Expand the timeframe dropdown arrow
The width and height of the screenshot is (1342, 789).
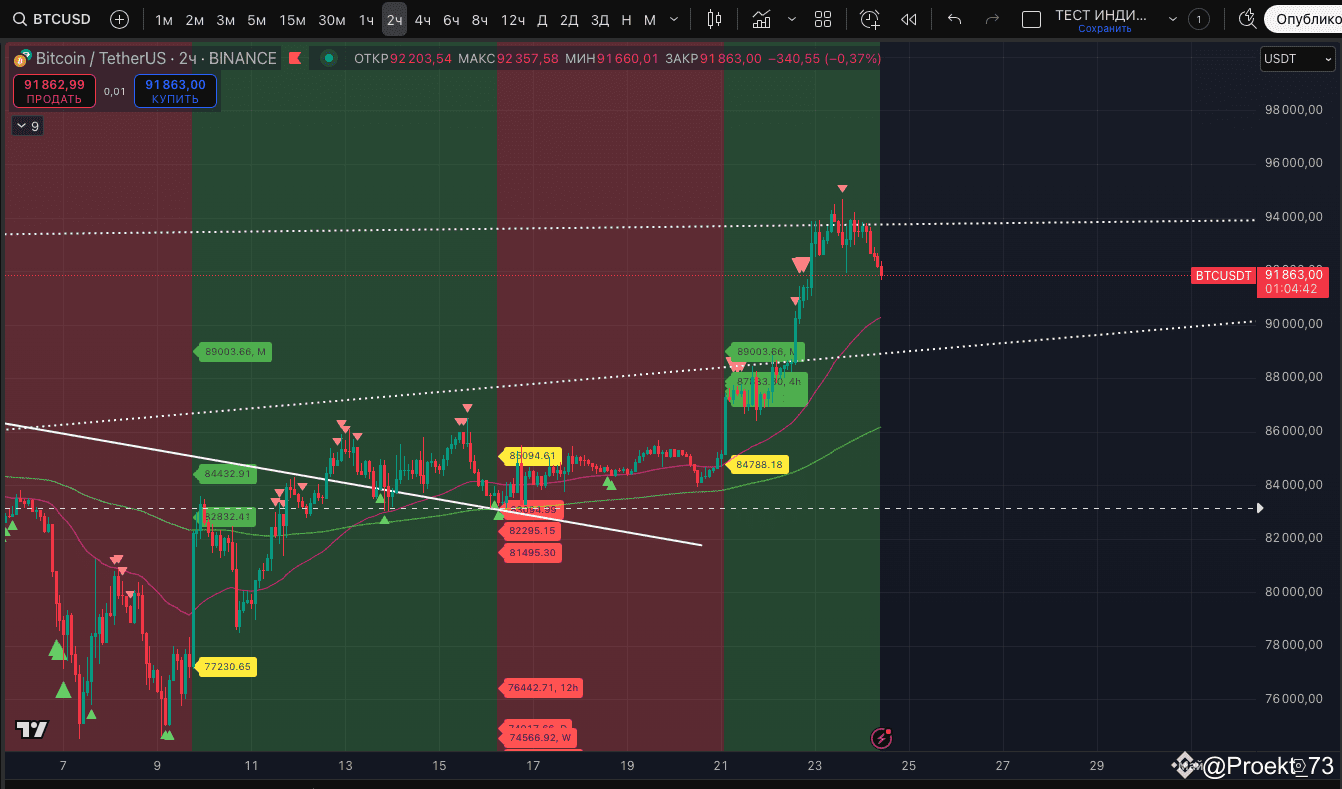click(x=676, y=20)
